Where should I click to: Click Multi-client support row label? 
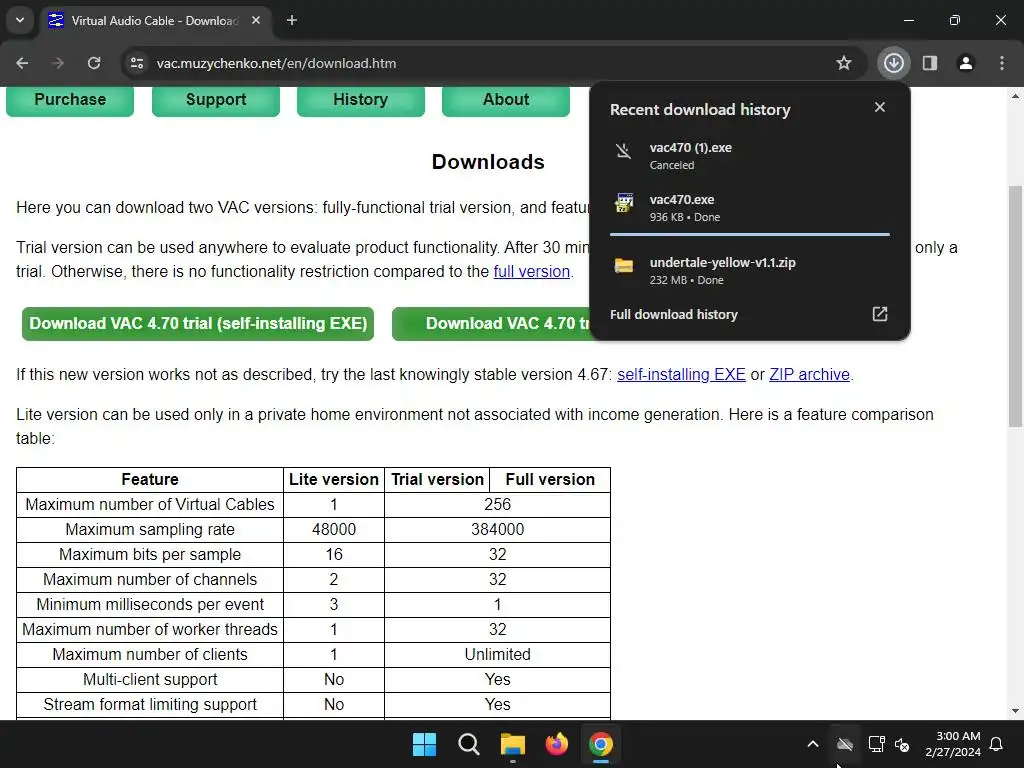click(x=150, y=680)
